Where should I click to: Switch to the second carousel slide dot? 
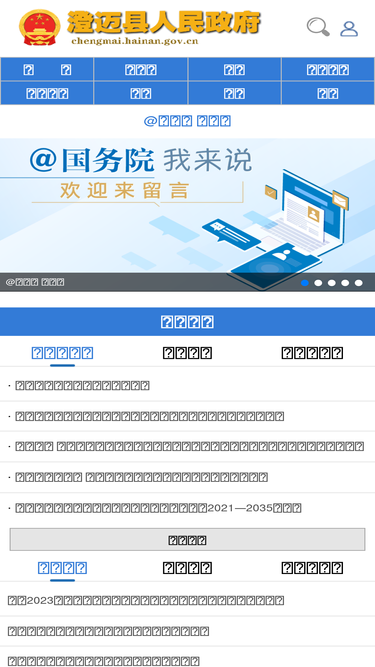pos(318,283)
